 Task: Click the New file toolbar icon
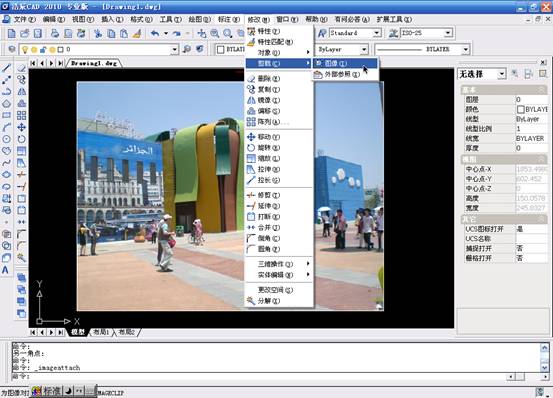pos(11,33)
